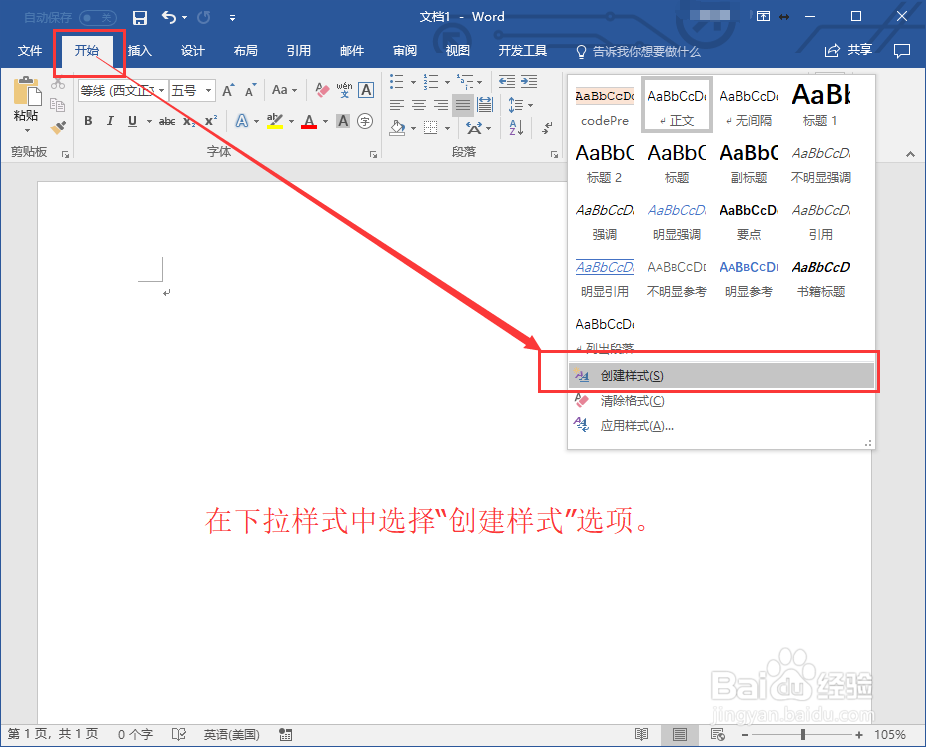
Task: Switch to the Insert tab
Action: (x=139, y=51)
